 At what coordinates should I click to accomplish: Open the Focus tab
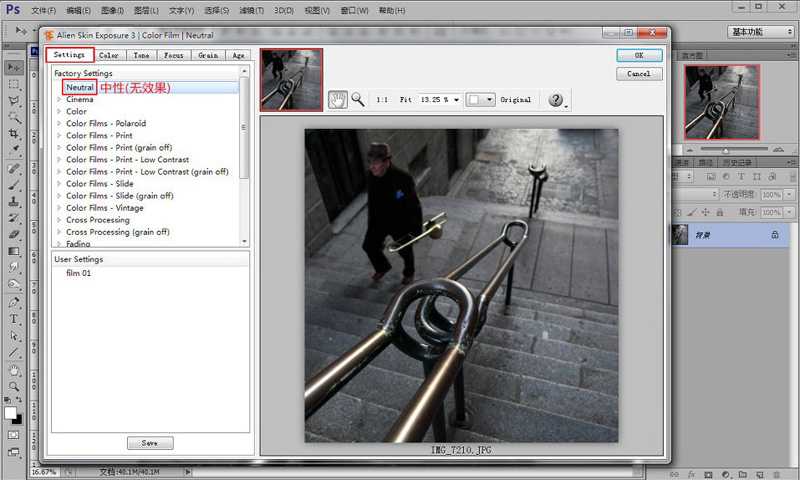click(x=173, y=55)
